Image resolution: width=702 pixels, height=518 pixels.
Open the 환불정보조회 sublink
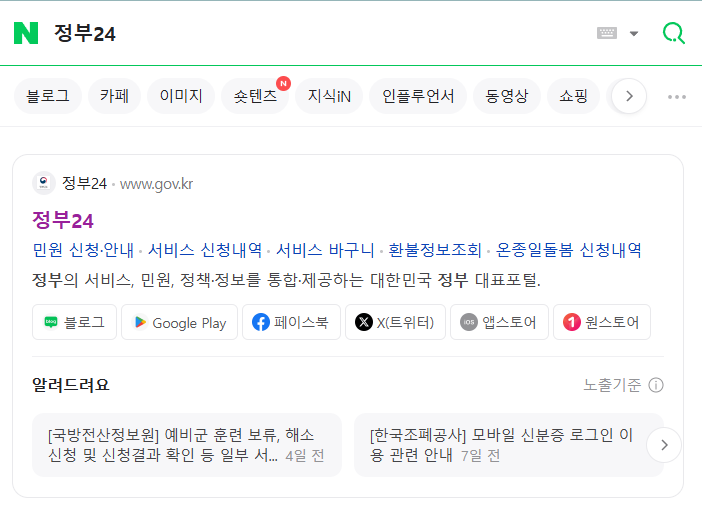tap(435, 250)
